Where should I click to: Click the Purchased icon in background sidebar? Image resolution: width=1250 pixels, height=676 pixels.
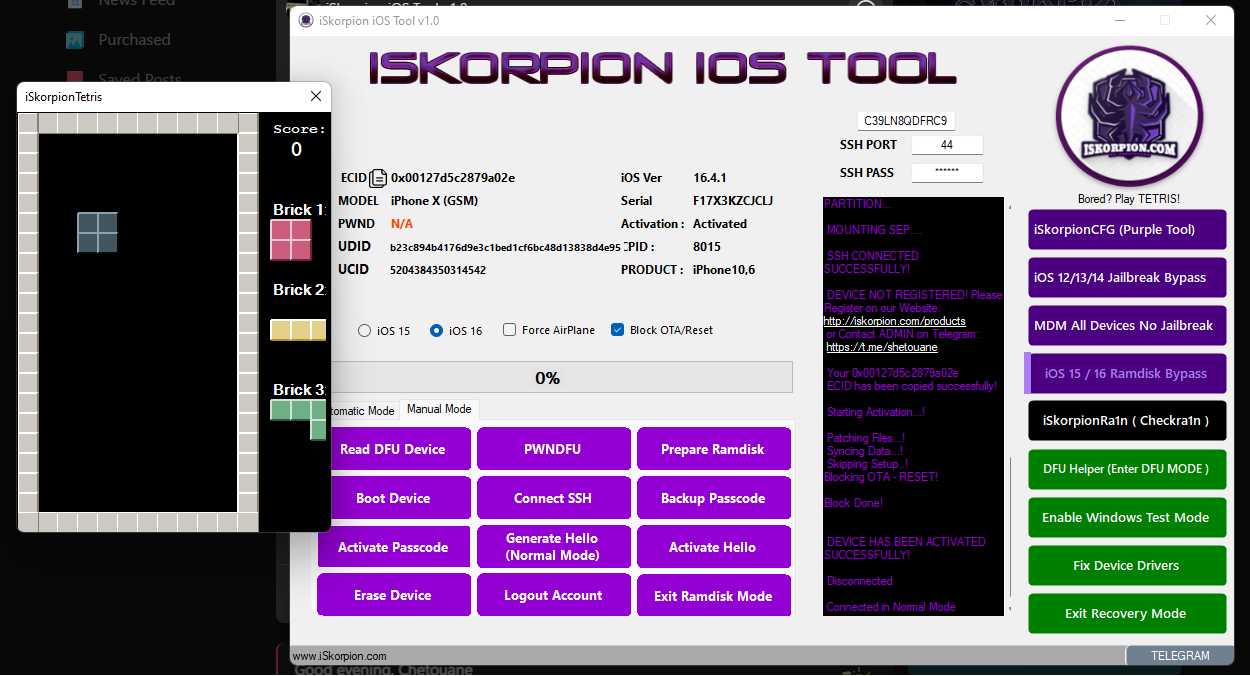75,40
